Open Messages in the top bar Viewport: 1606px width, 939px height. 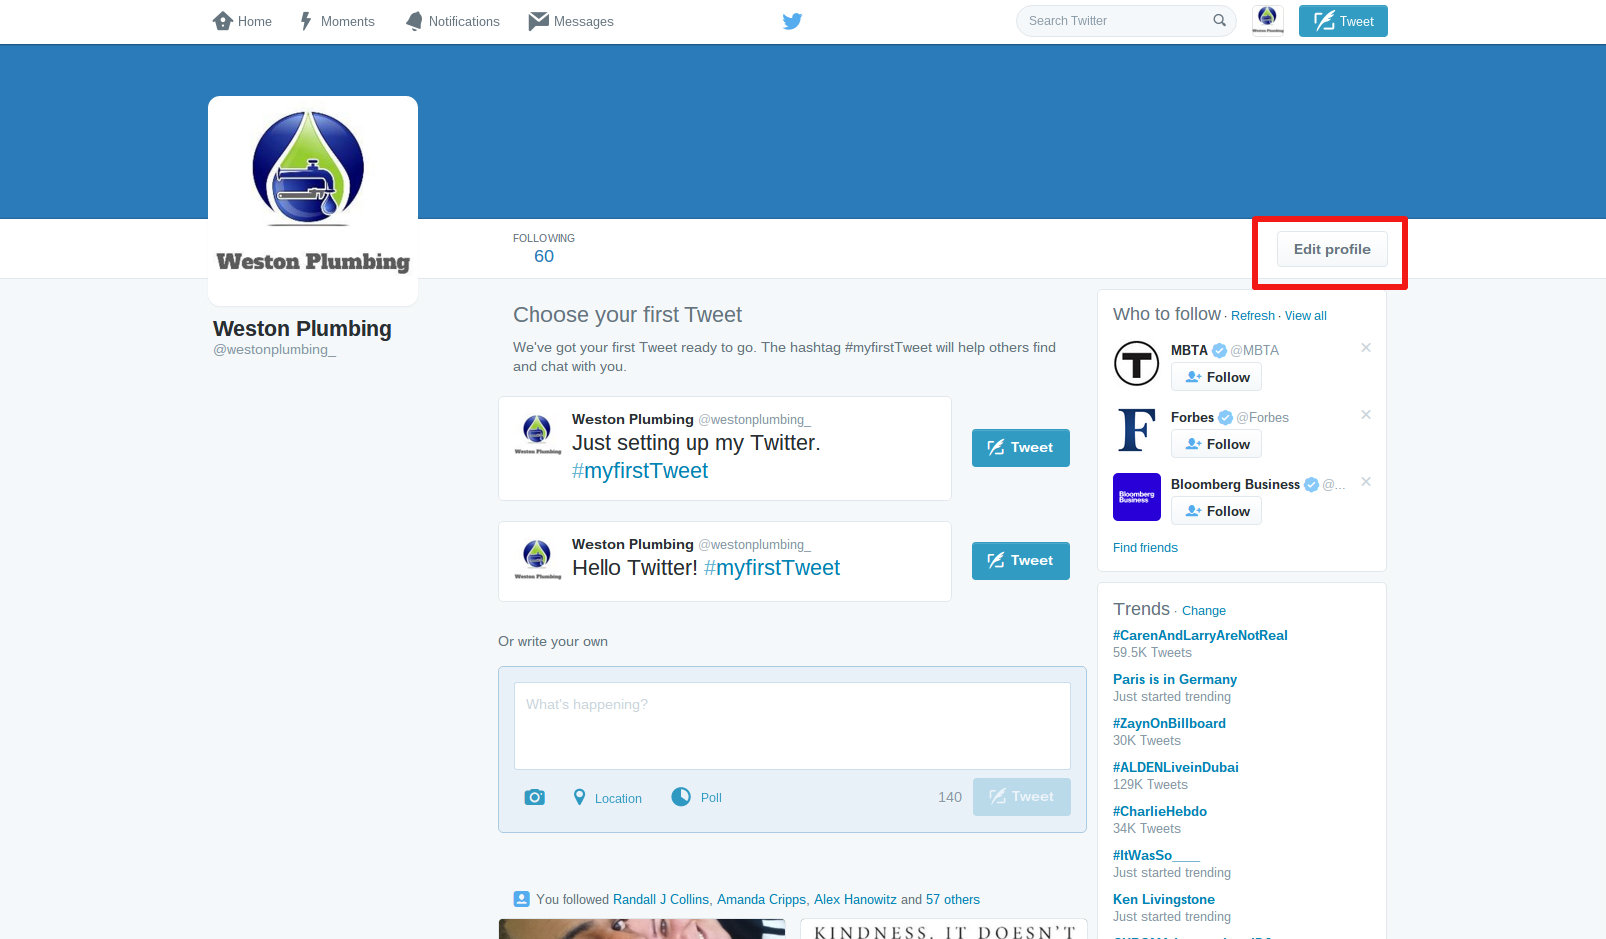(x=571, y=21)
